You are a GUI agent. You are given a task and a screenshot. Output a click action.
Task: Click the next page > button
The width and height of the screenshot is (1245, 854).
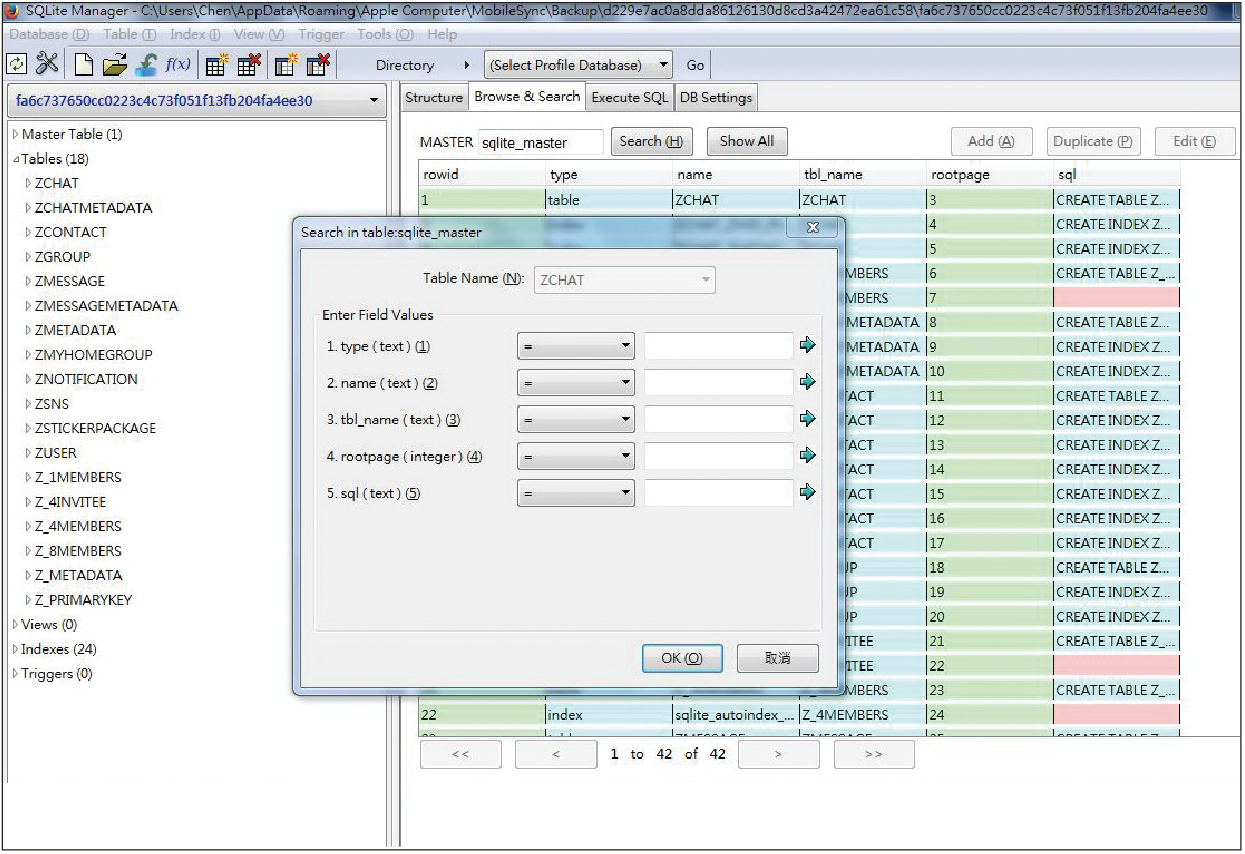(778, 754)
